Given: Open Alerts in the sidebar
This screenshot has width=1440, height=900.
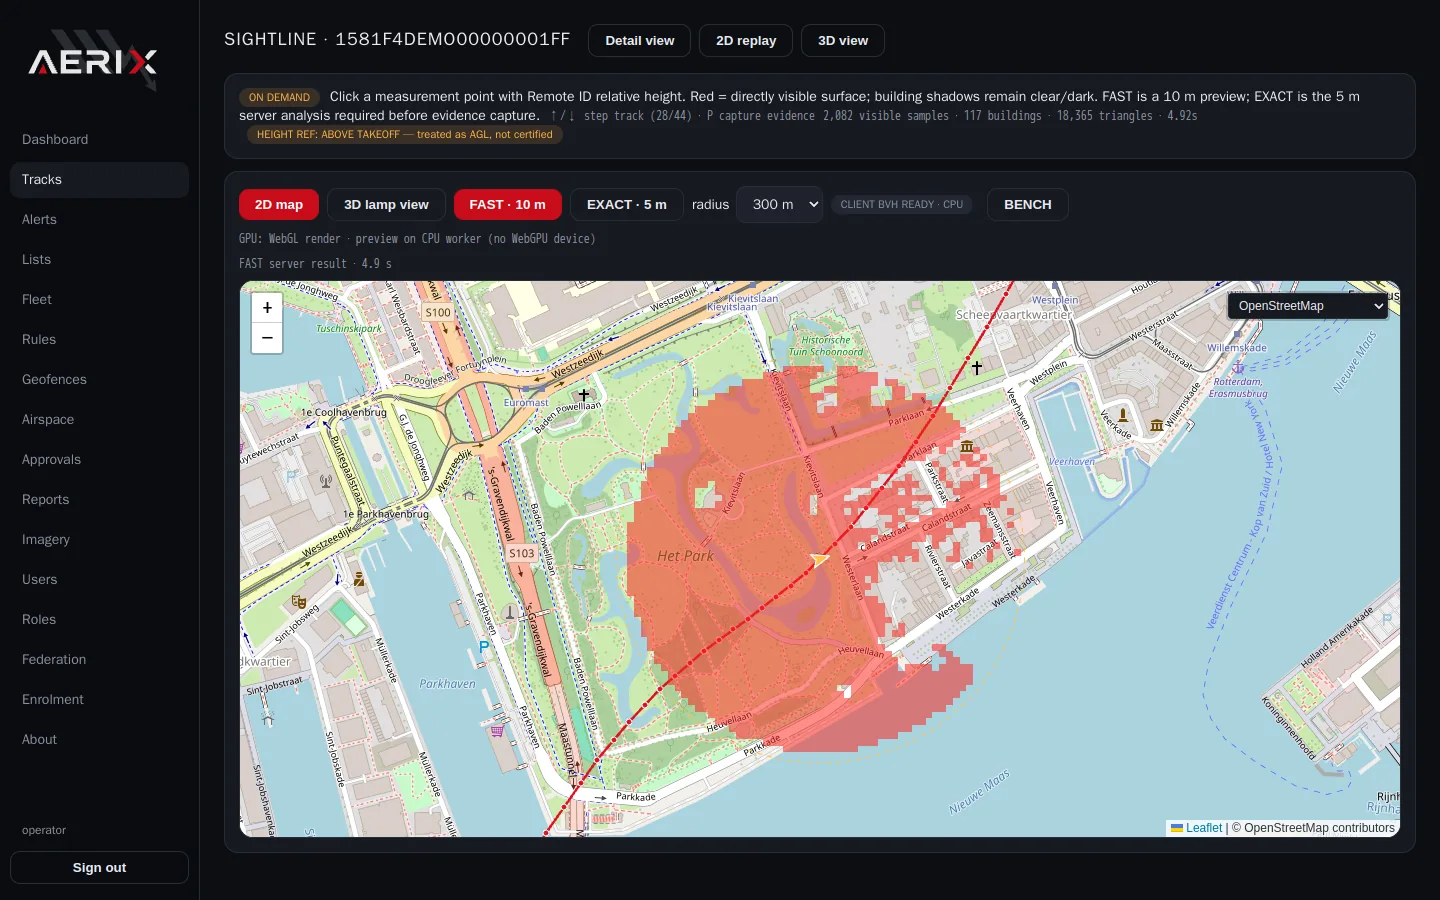Looking at the screenshot, I should [x=99, y=219].
